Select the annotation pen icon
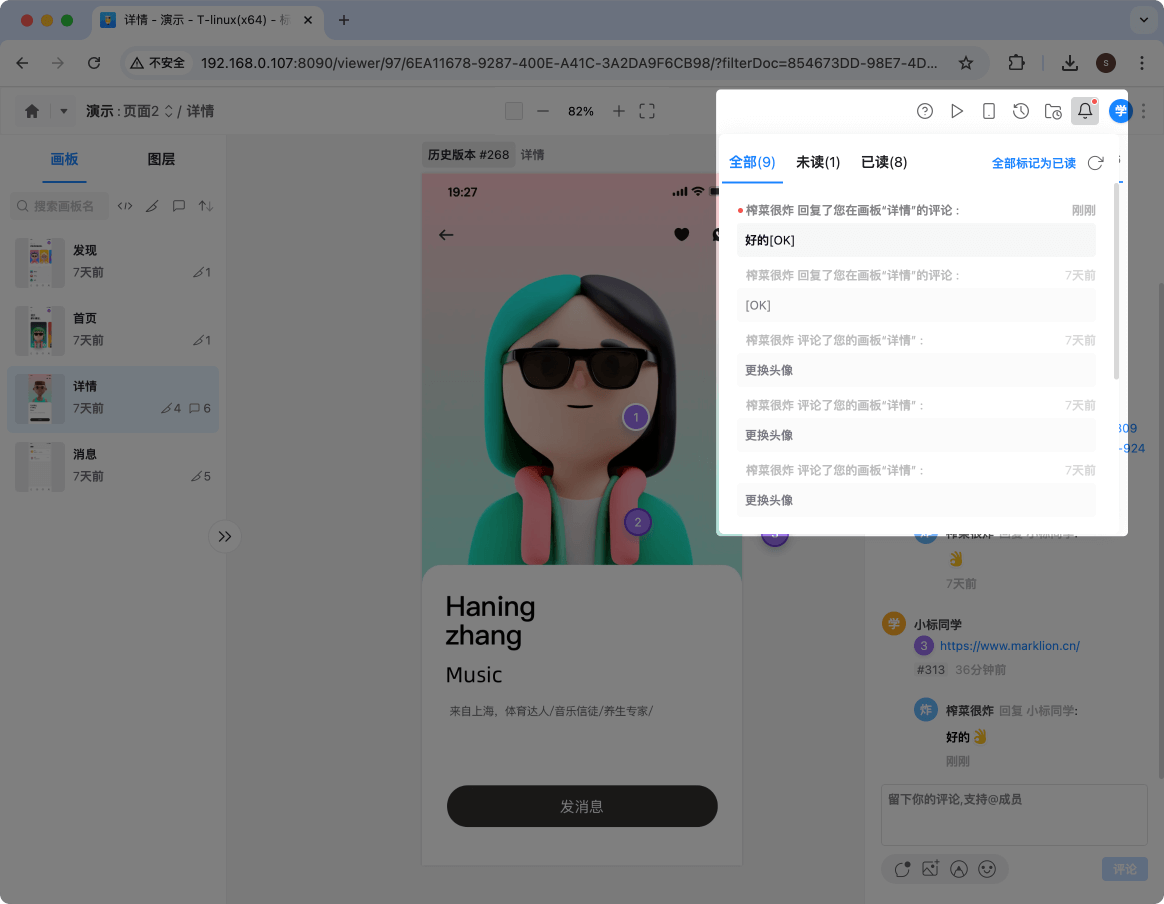The height and width of the screenshot is (904, 1164). [x=152, y=206]
